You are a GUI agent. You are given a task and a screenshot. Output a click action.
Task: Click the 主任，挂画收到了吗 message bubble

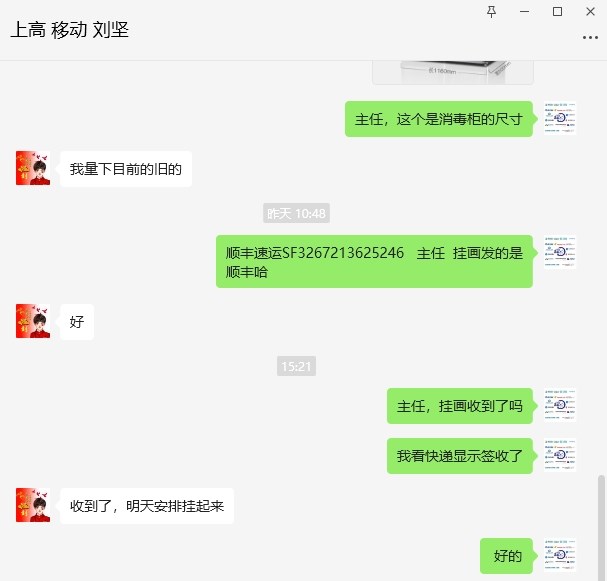(460, 406)
